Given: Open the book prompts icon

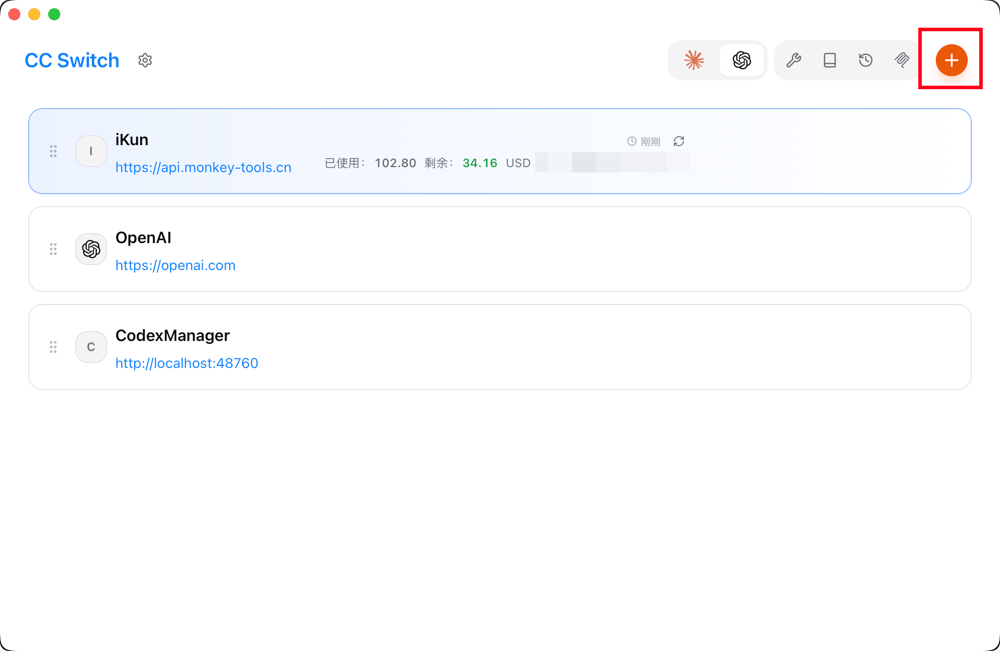Looking at the screenshot, I should click(x=830, y=60).
